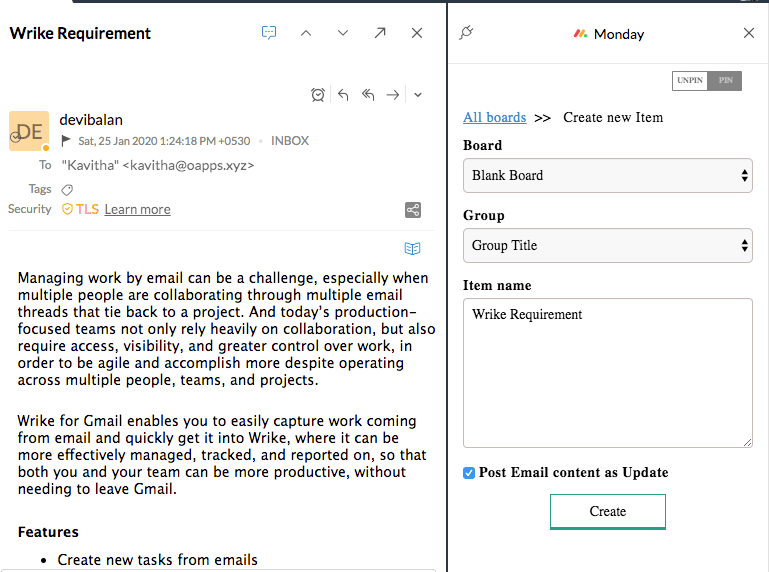Uncheck Post Email content as Update

[x=469, y=473]
